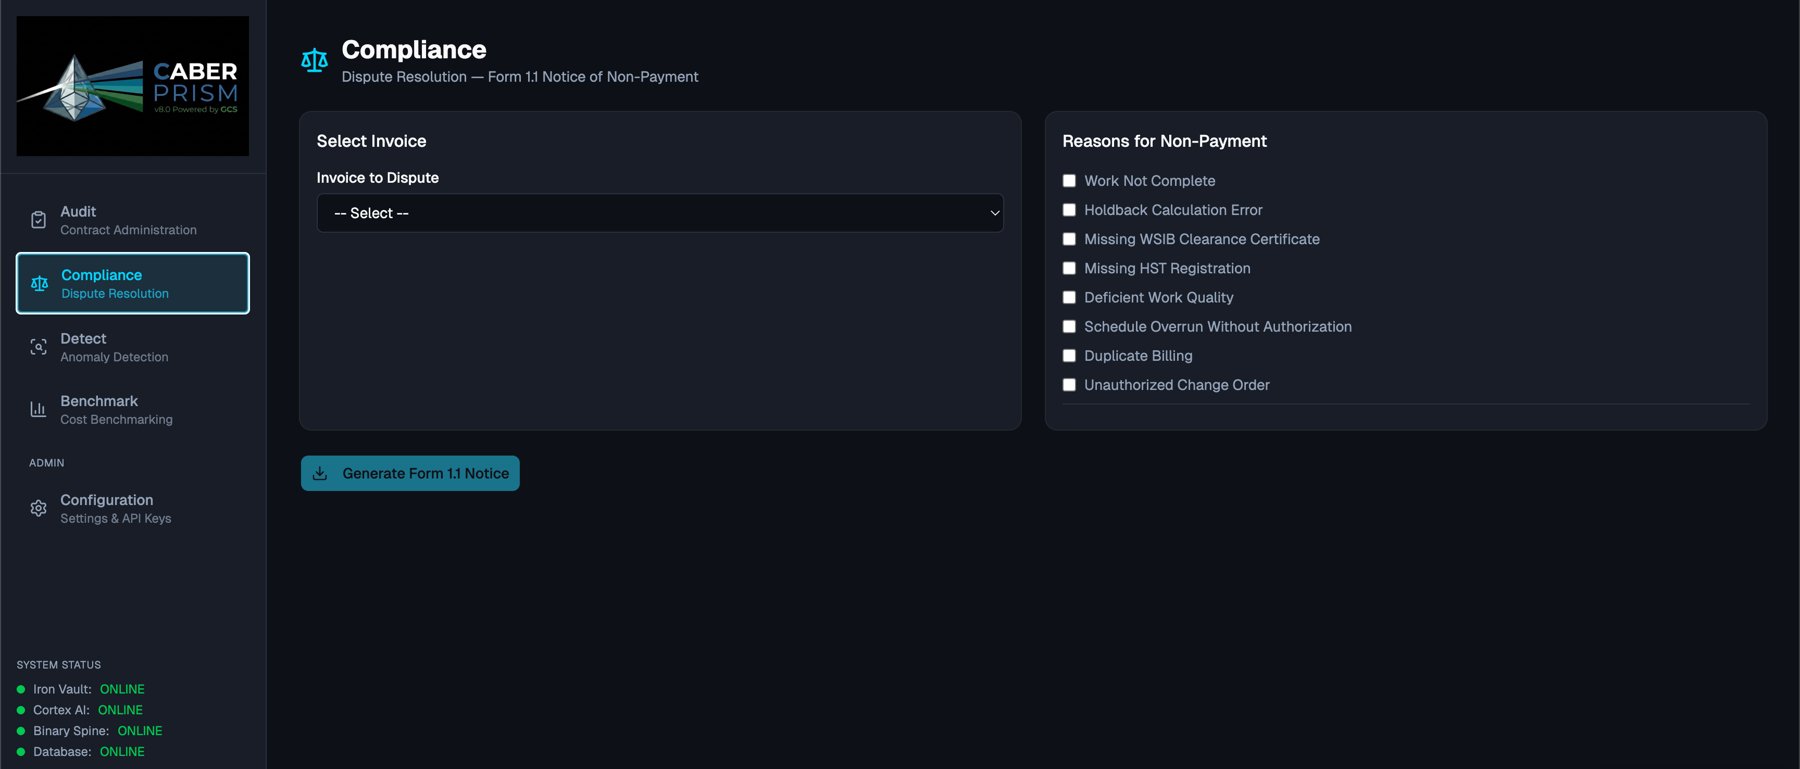Open the Invoice to Dispute dropdown

tap(660, 213)
